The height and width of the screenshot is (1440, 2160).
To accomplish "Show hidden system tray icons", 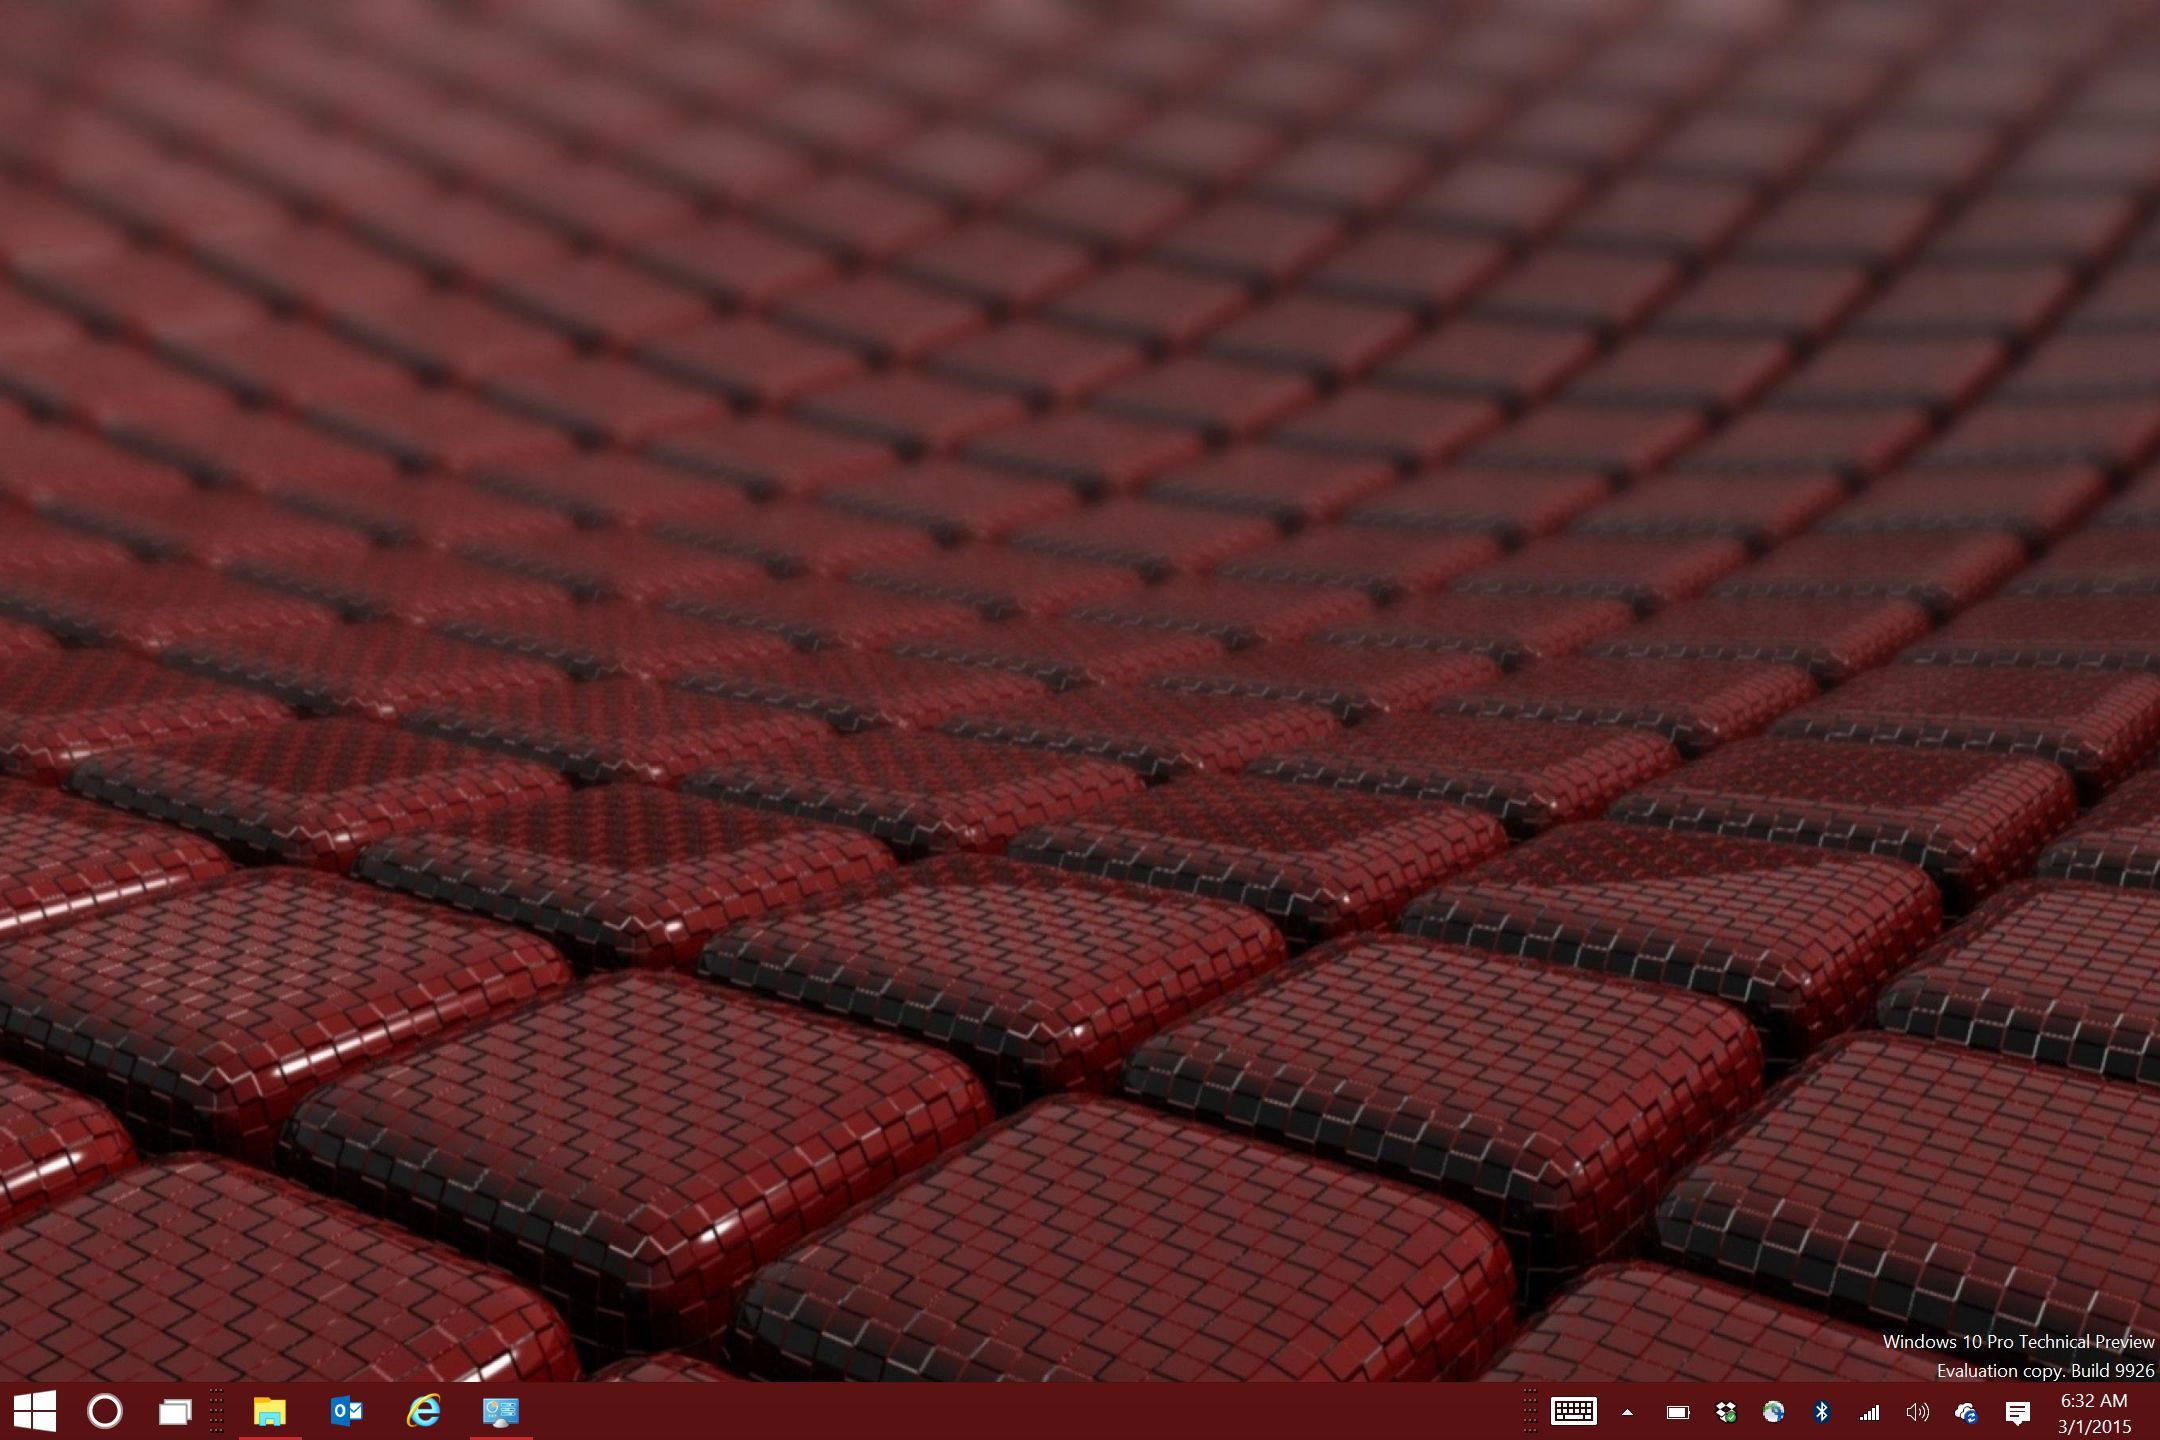I will click(1628, 1412).
